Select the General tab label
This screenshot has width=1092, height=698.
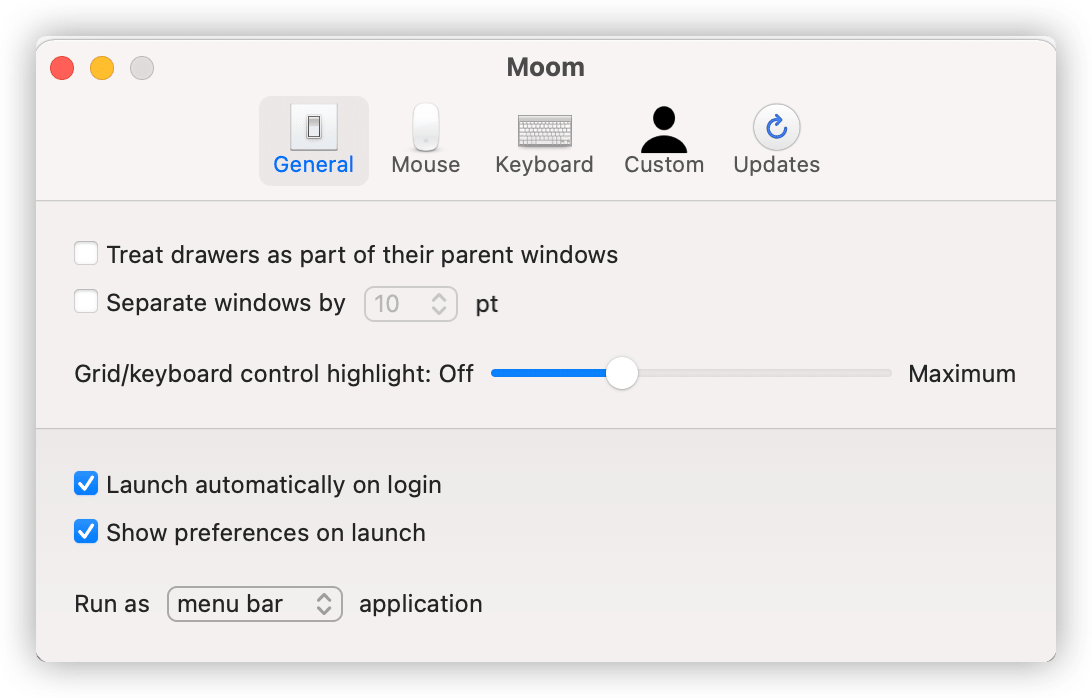click(313, 164)
